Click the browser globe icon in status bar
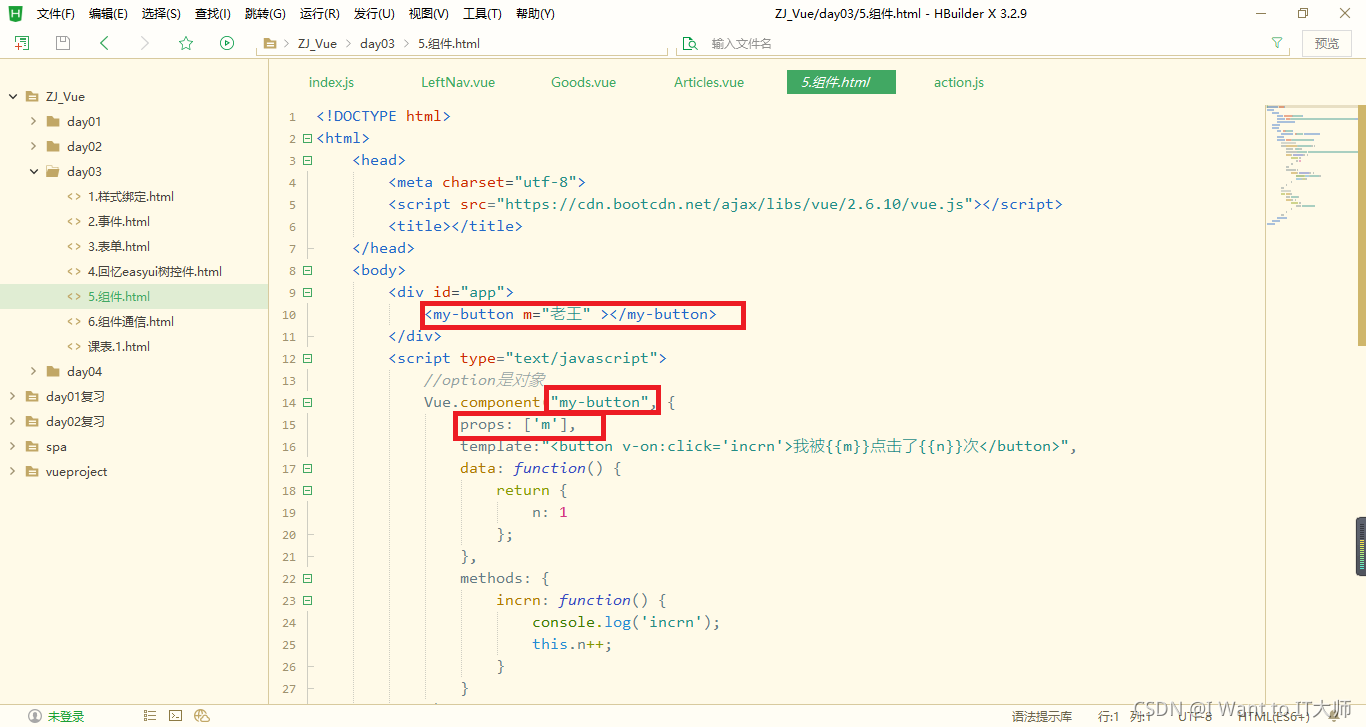The image size is (1366, 727). [202, 716]
